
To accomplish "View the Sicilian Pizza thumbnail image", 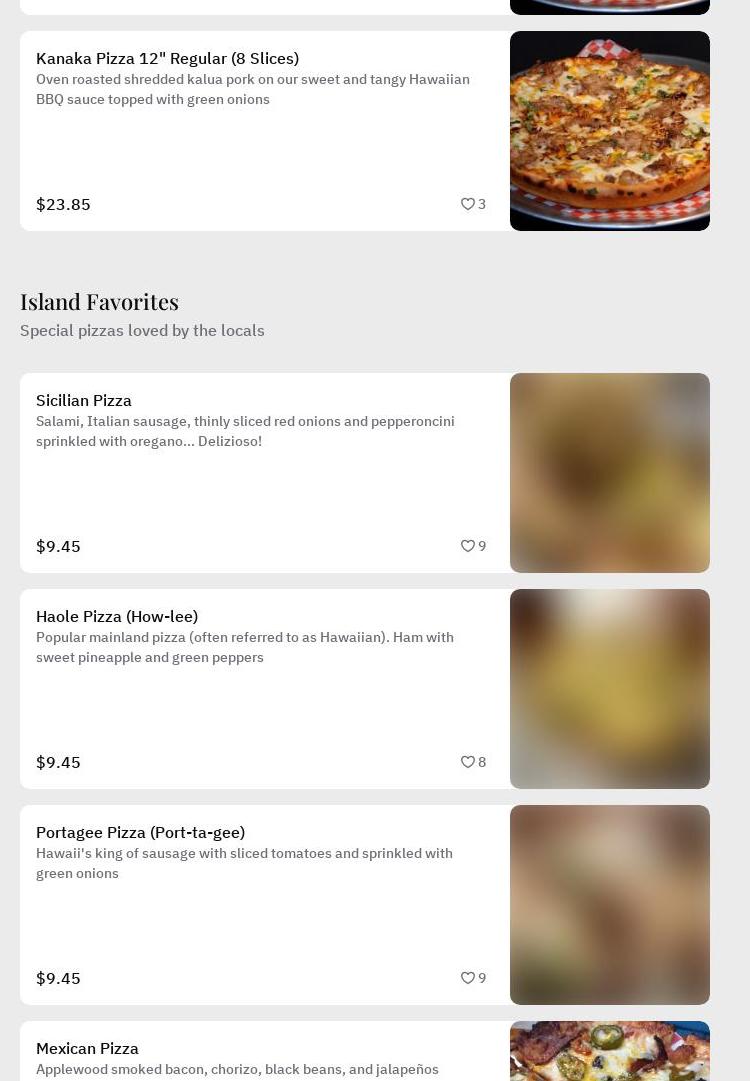I will (x=609, y=473).
